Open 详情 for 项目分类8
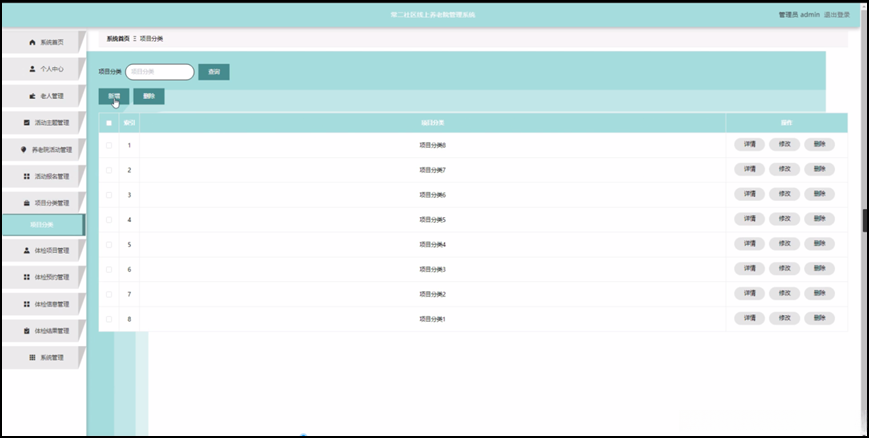Viewport: 869px width, 438px height. point(749,145)
